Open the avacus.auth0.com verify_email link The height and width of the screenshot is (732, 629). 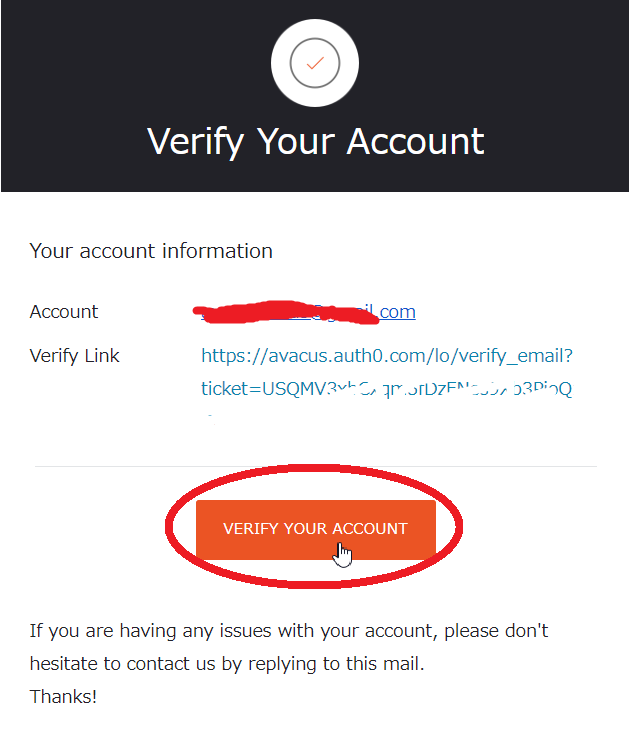click(x=387, y=355)
